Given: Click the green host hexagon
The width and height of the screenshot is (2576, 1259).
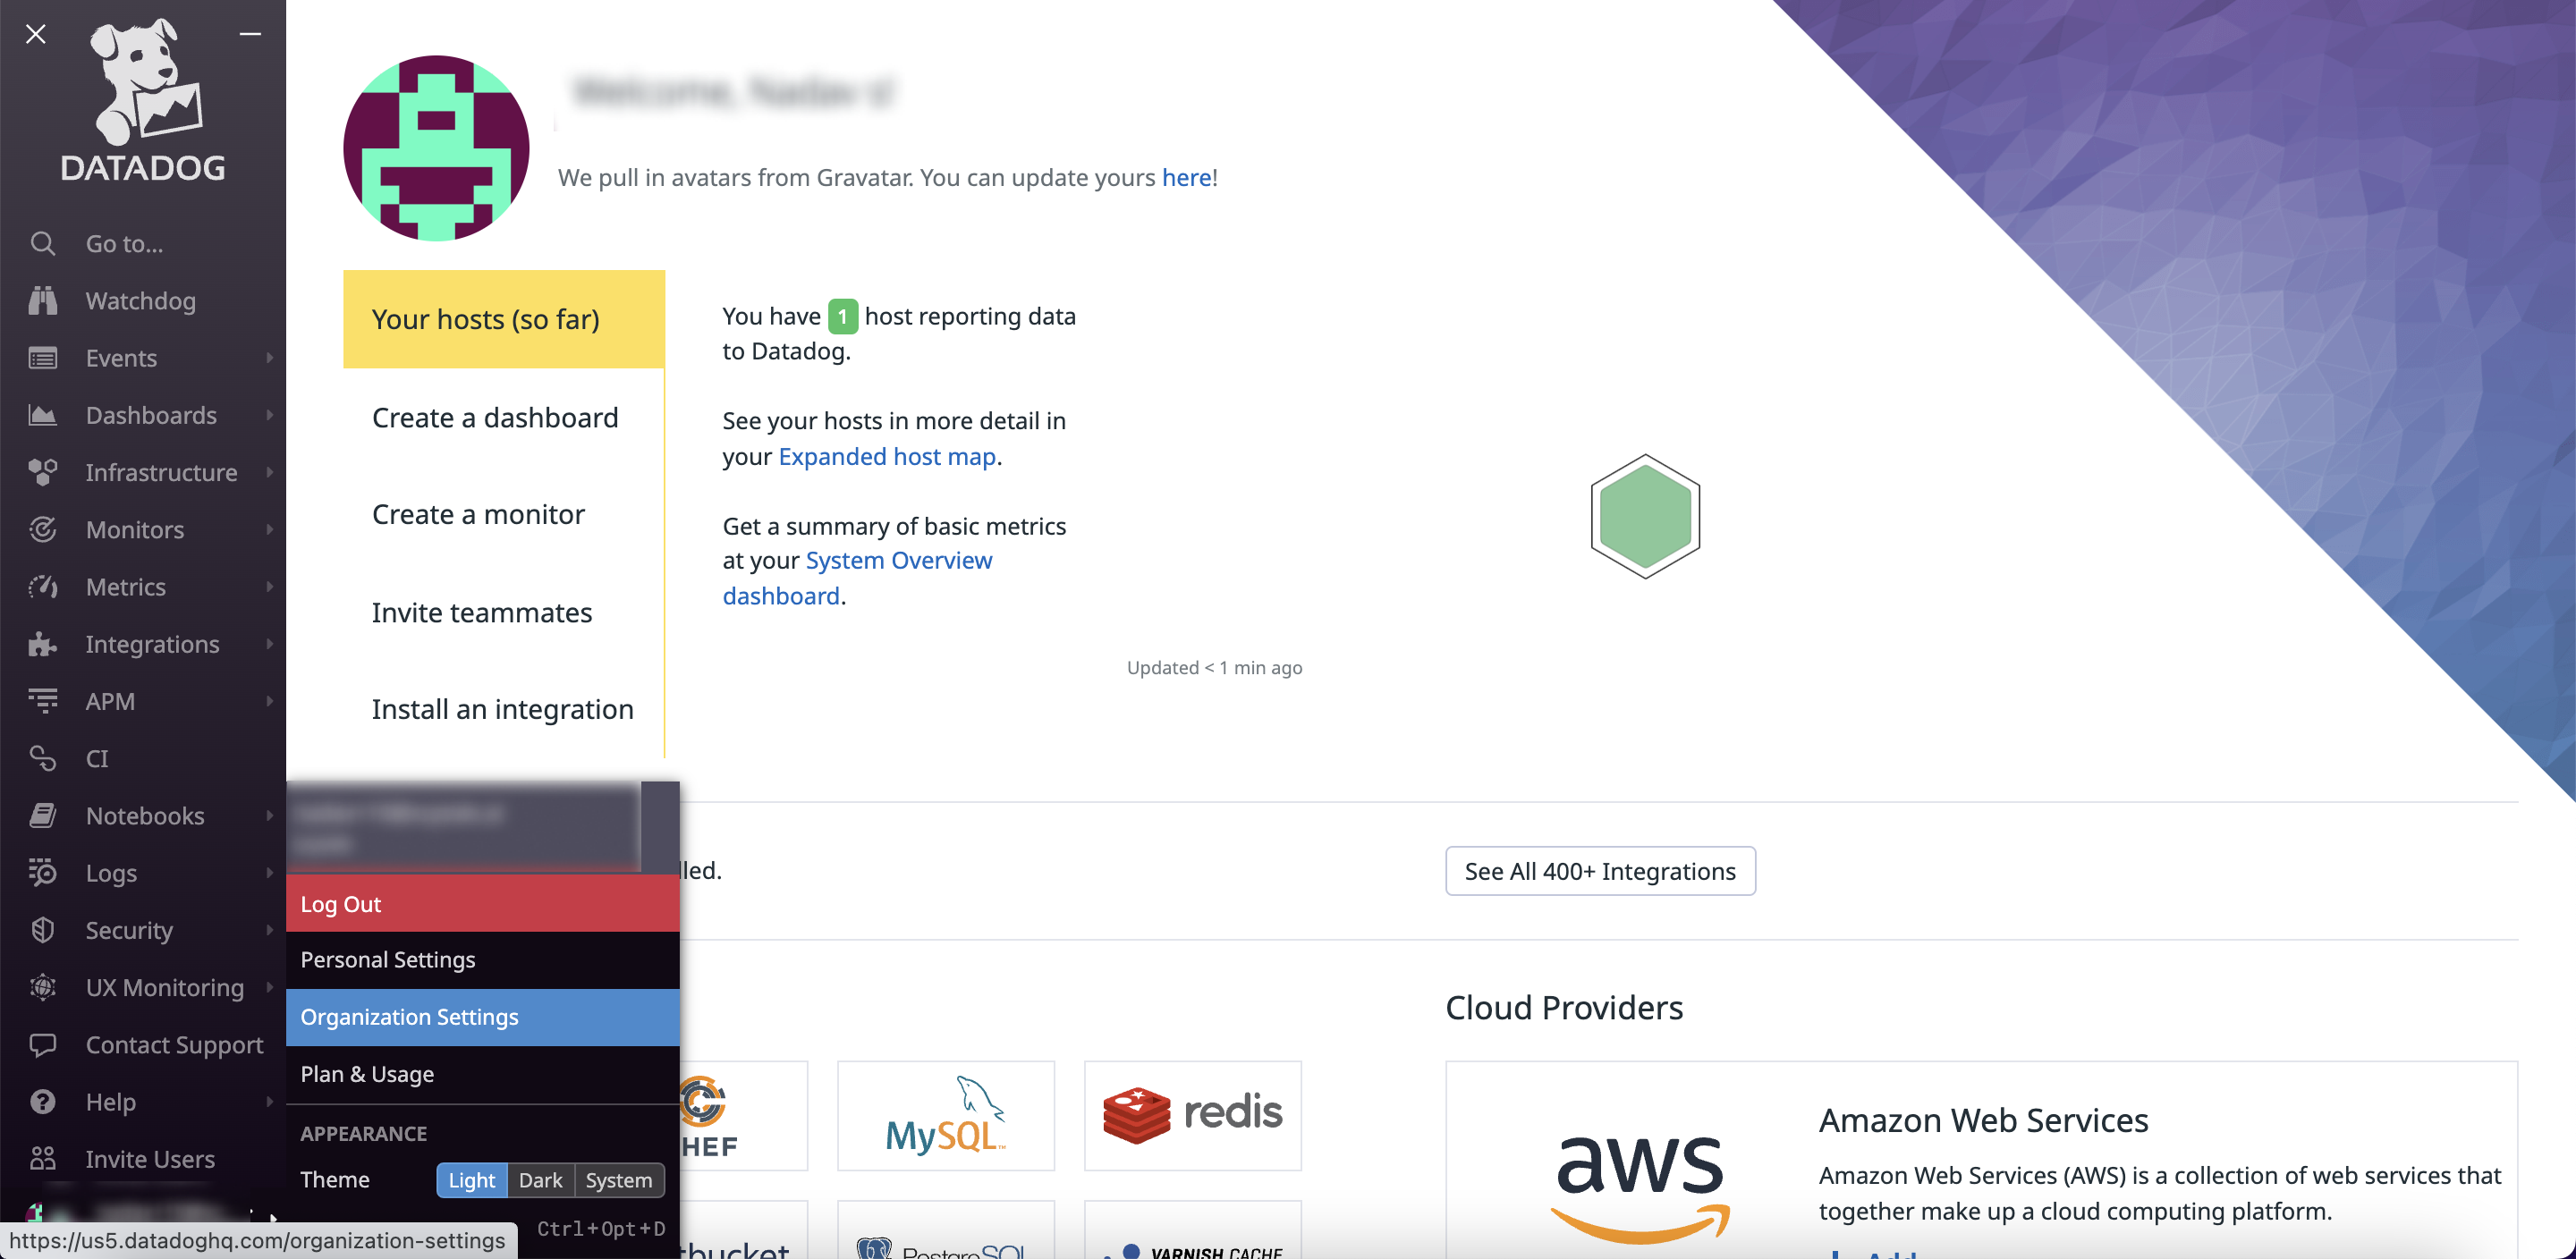Looking at the screenshot, I should tap(1645, 516).
